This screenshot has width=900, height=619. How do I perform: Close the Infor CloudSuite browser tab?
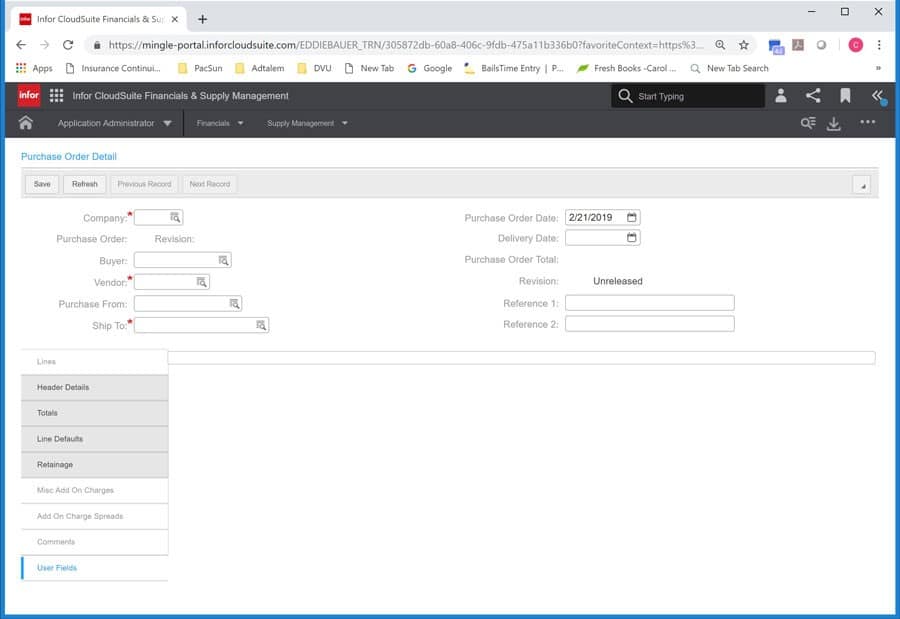(x=174, y=19)
